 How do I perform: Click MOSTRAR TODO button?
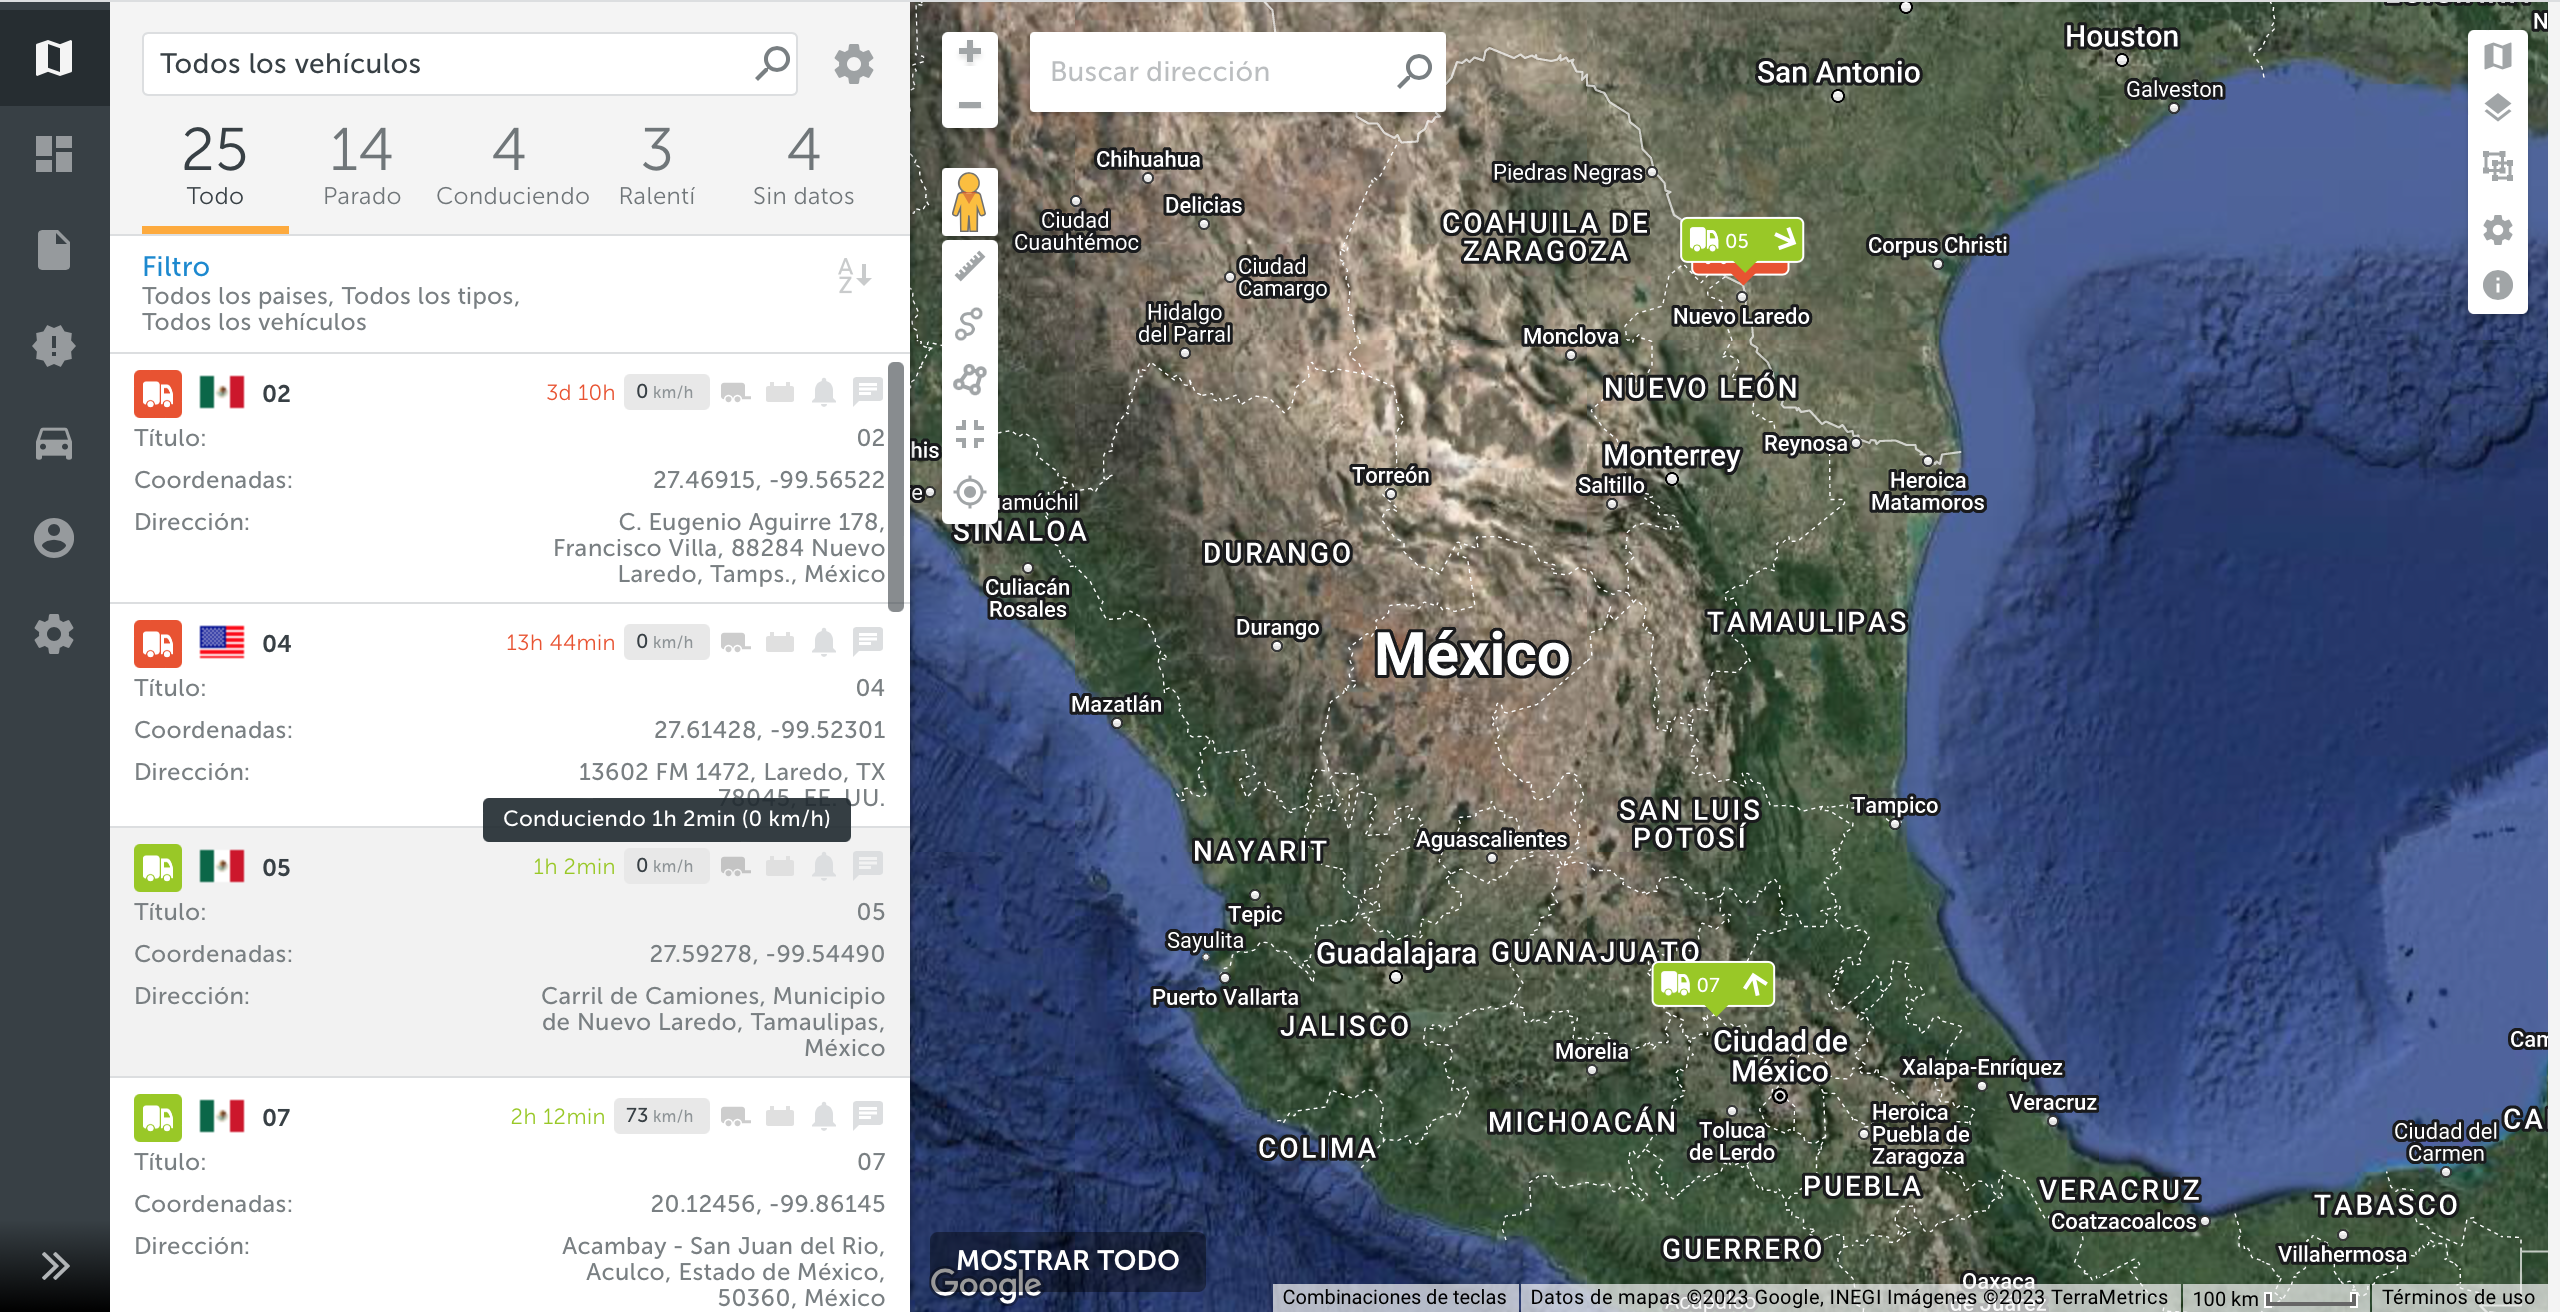coord(1068,1260)
